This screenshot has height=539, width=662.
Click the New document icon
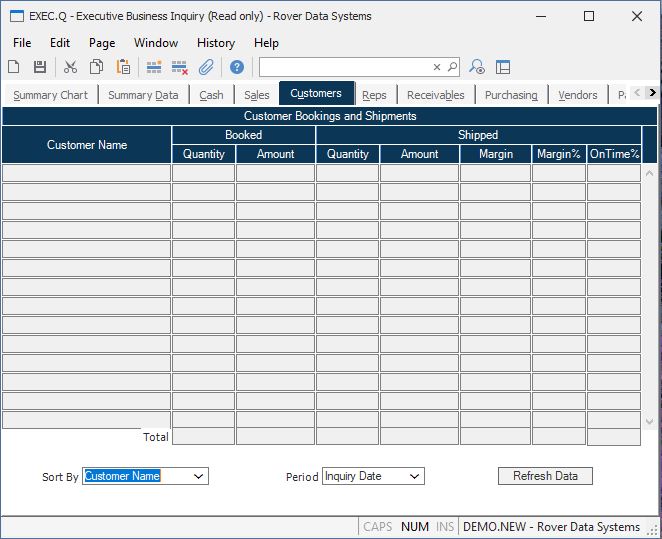coord(14,67)
